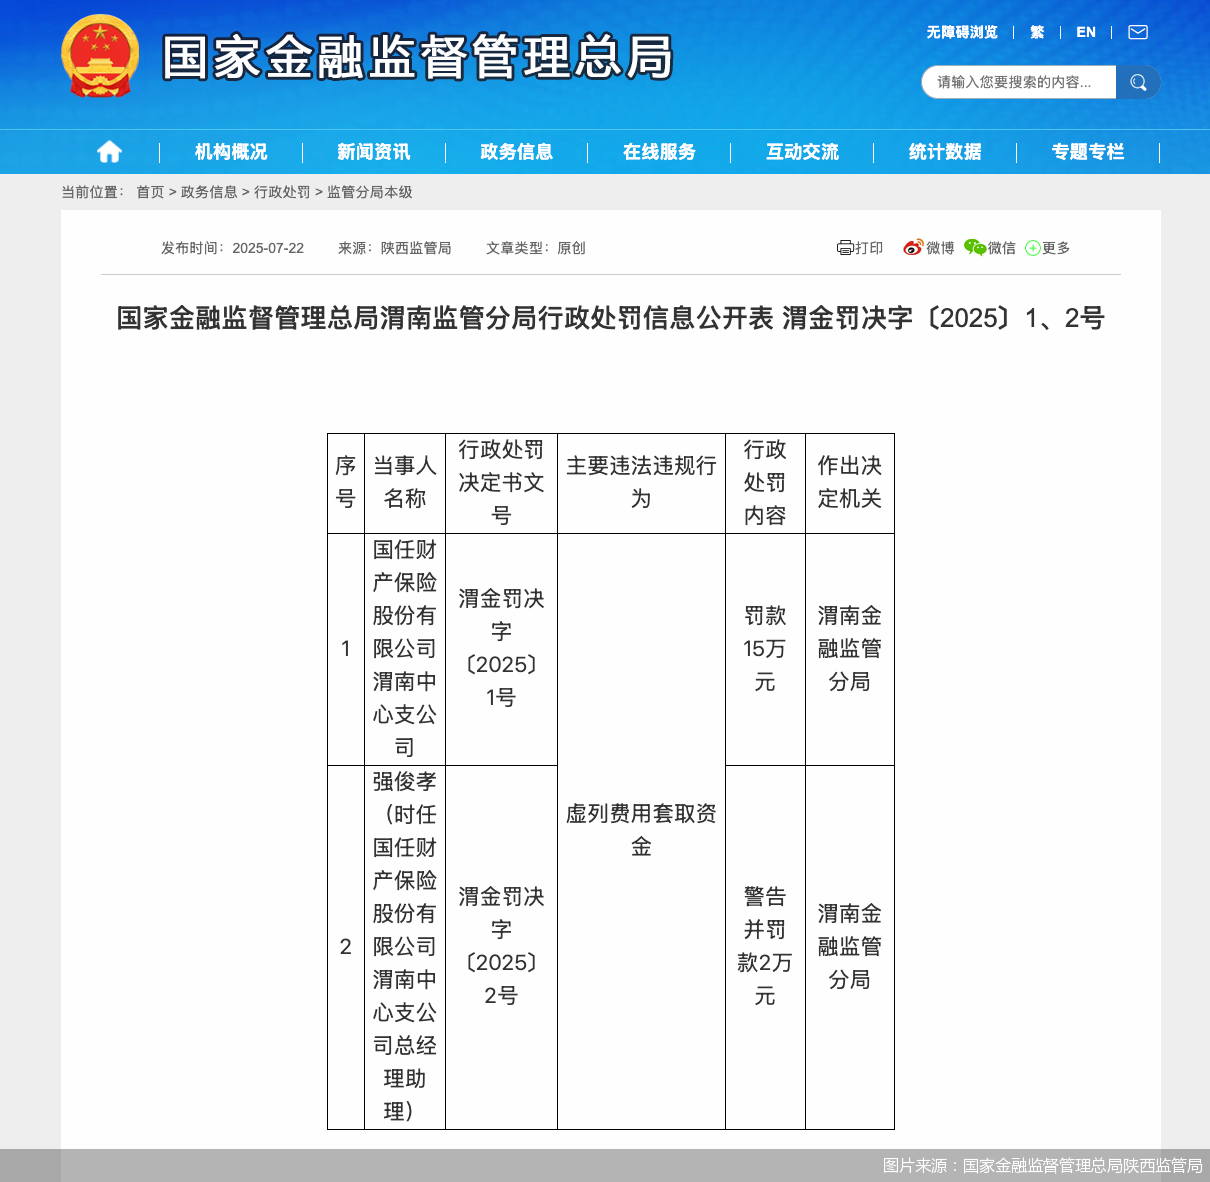
Task: Open the 互动交流 menu
Action: (x=803, y=152)
